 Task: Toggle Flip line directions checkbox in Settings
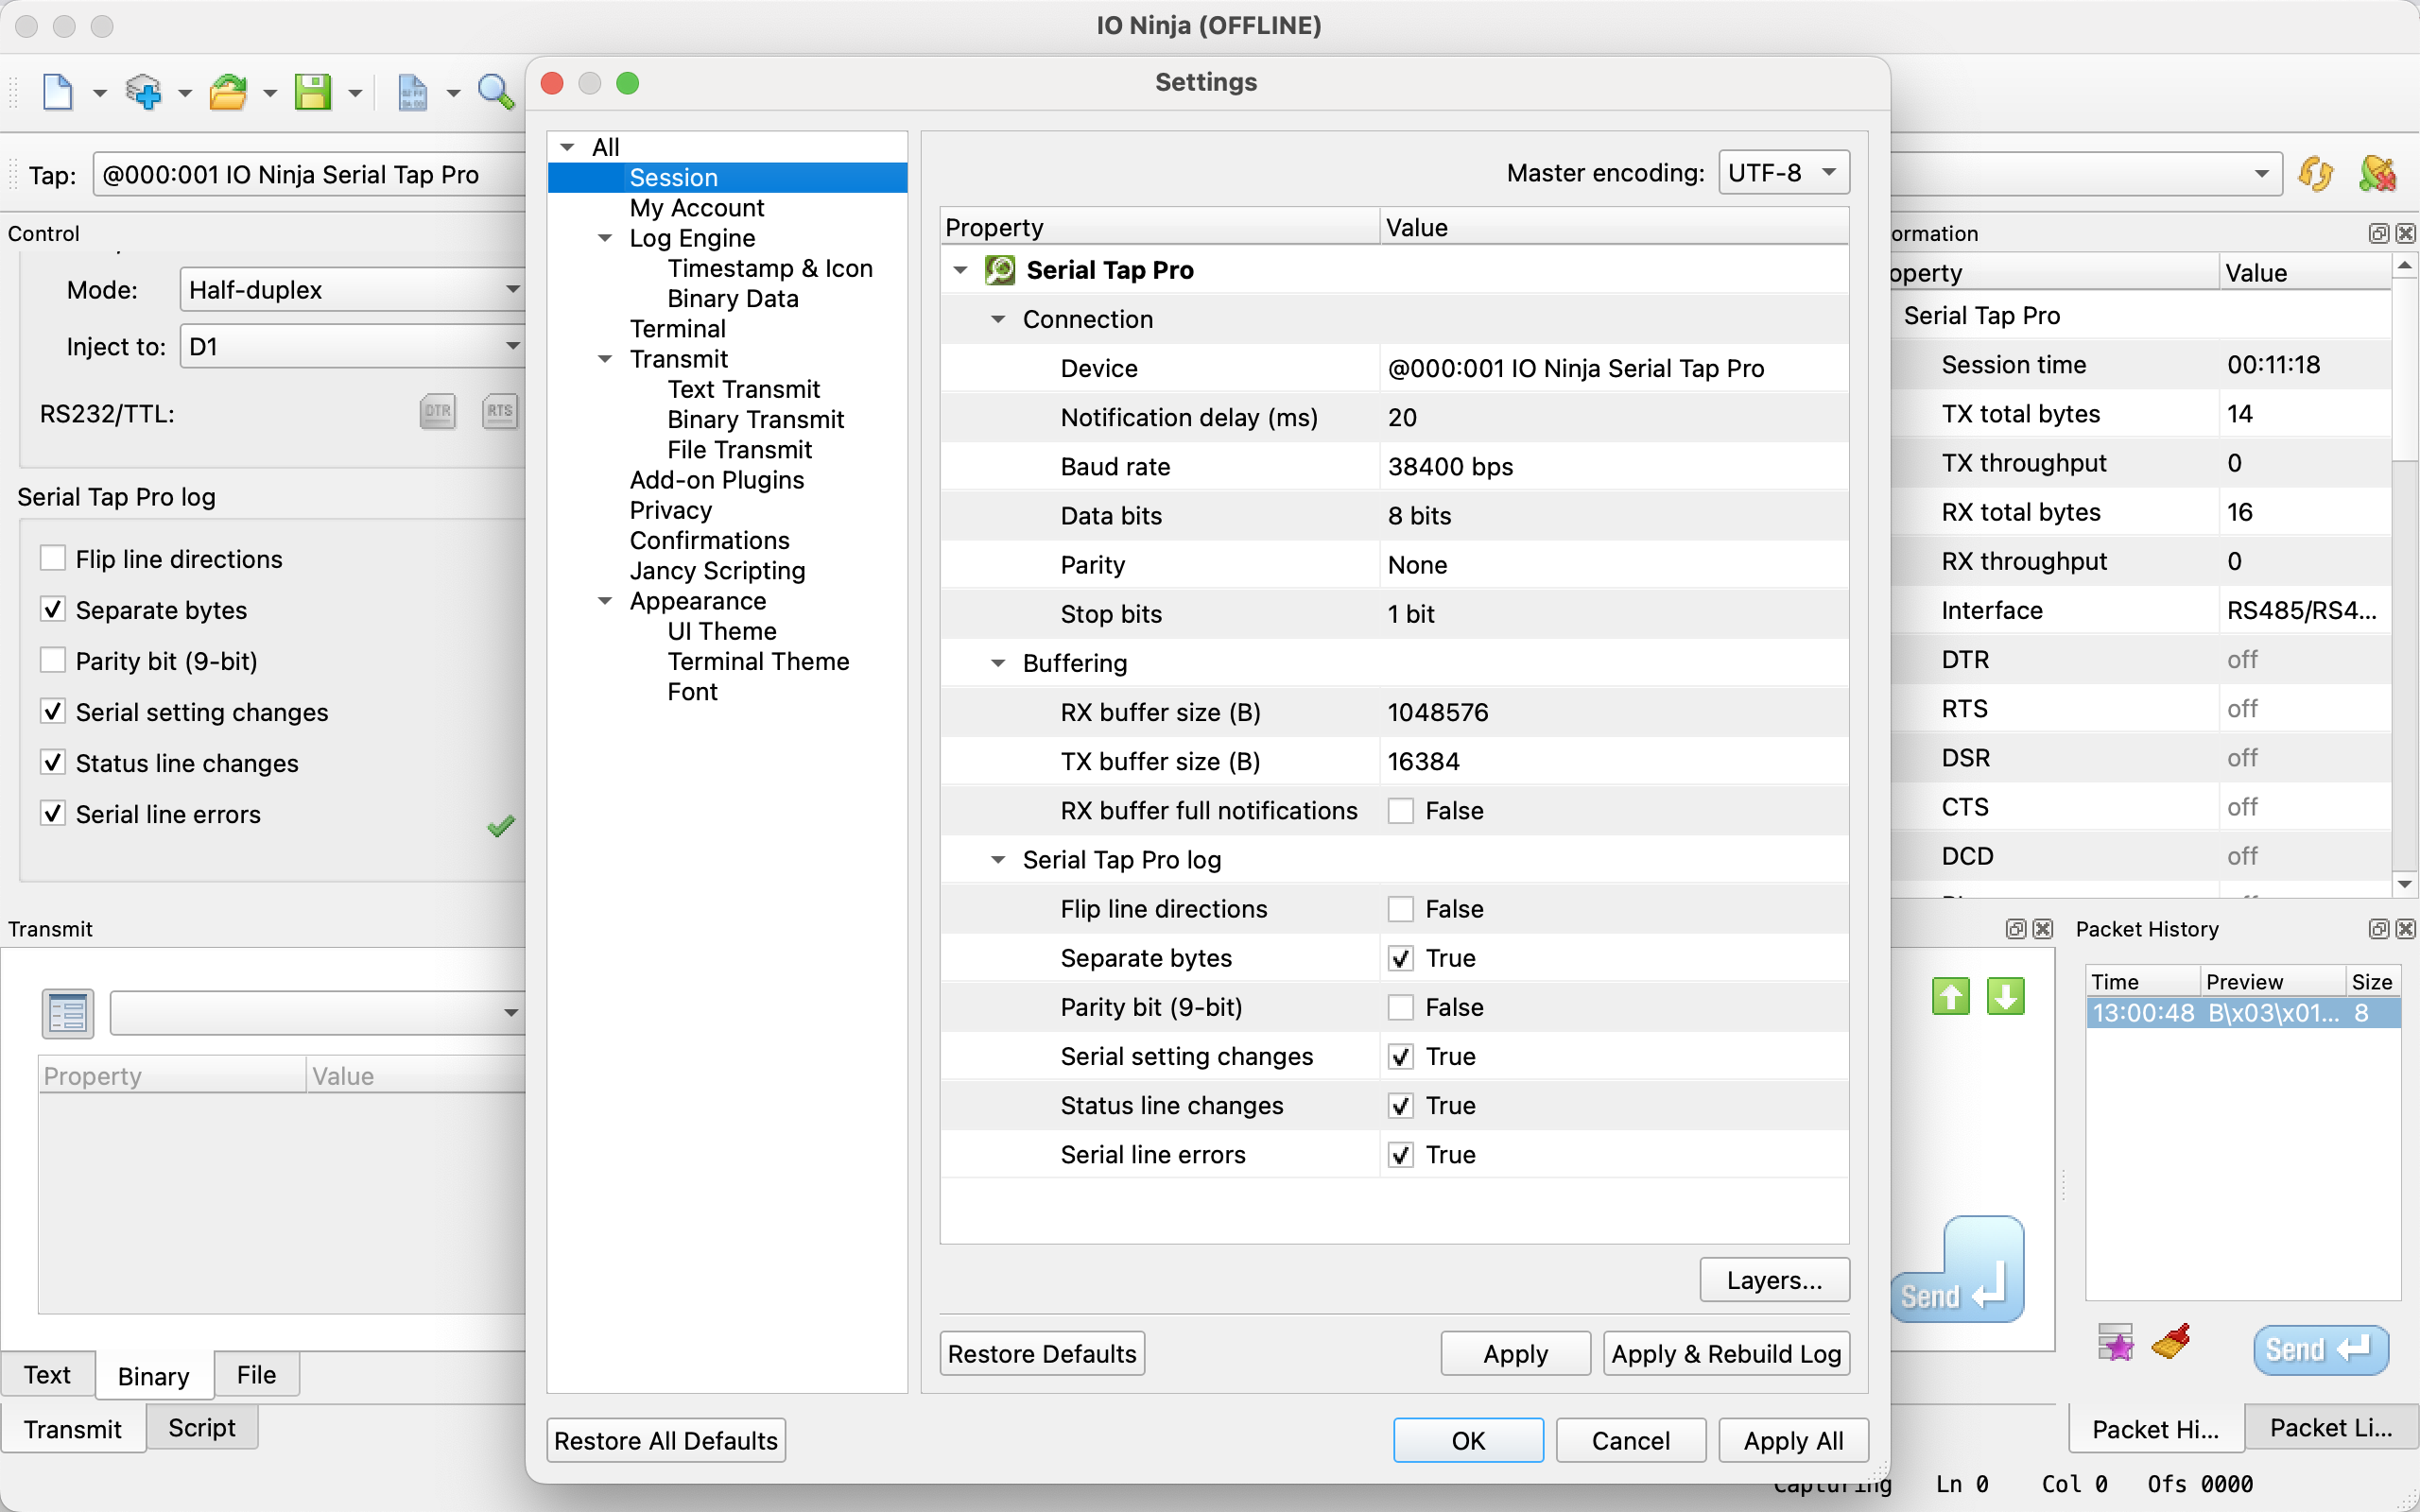point(1400,908)
